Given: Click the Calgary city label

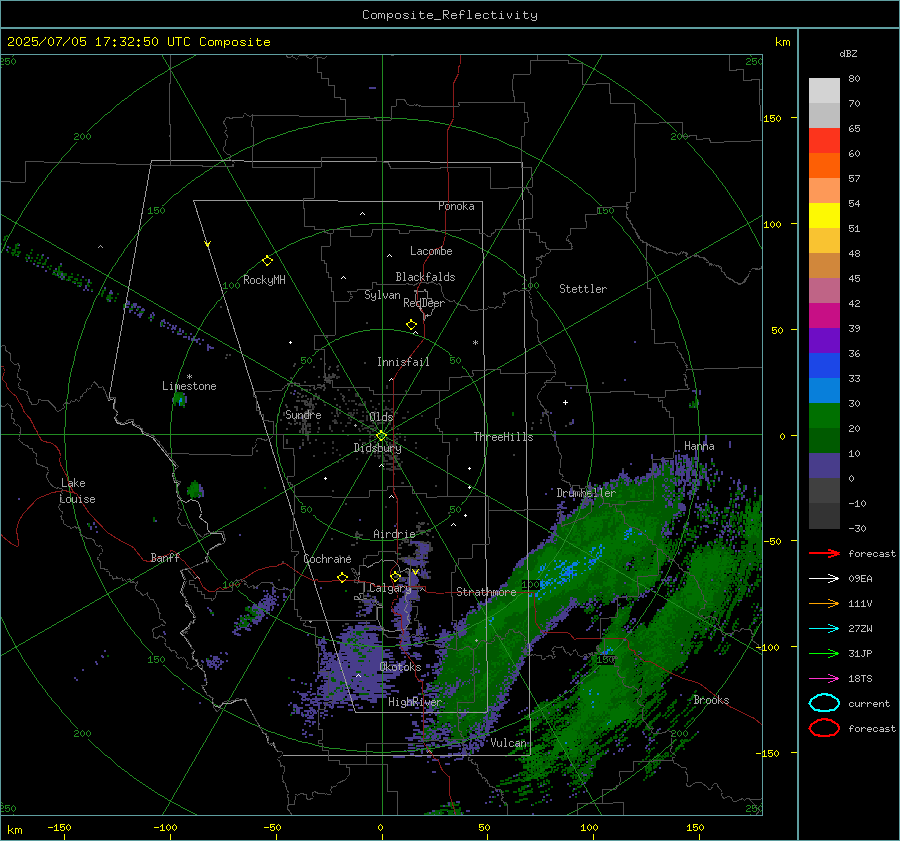Looking at the screenshot, I should 390,588.
